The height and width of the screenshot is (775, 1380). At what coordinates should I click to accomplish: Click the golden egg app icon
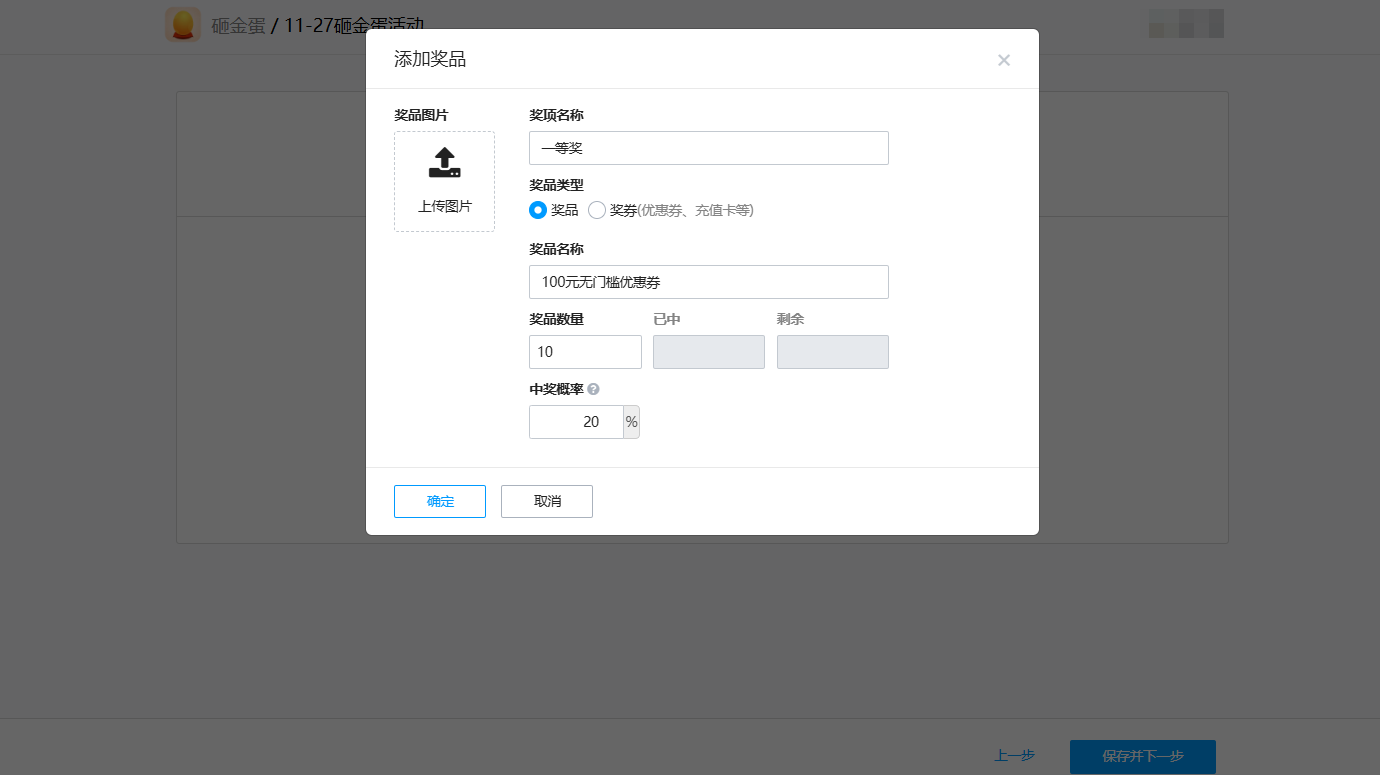point(183,25)
